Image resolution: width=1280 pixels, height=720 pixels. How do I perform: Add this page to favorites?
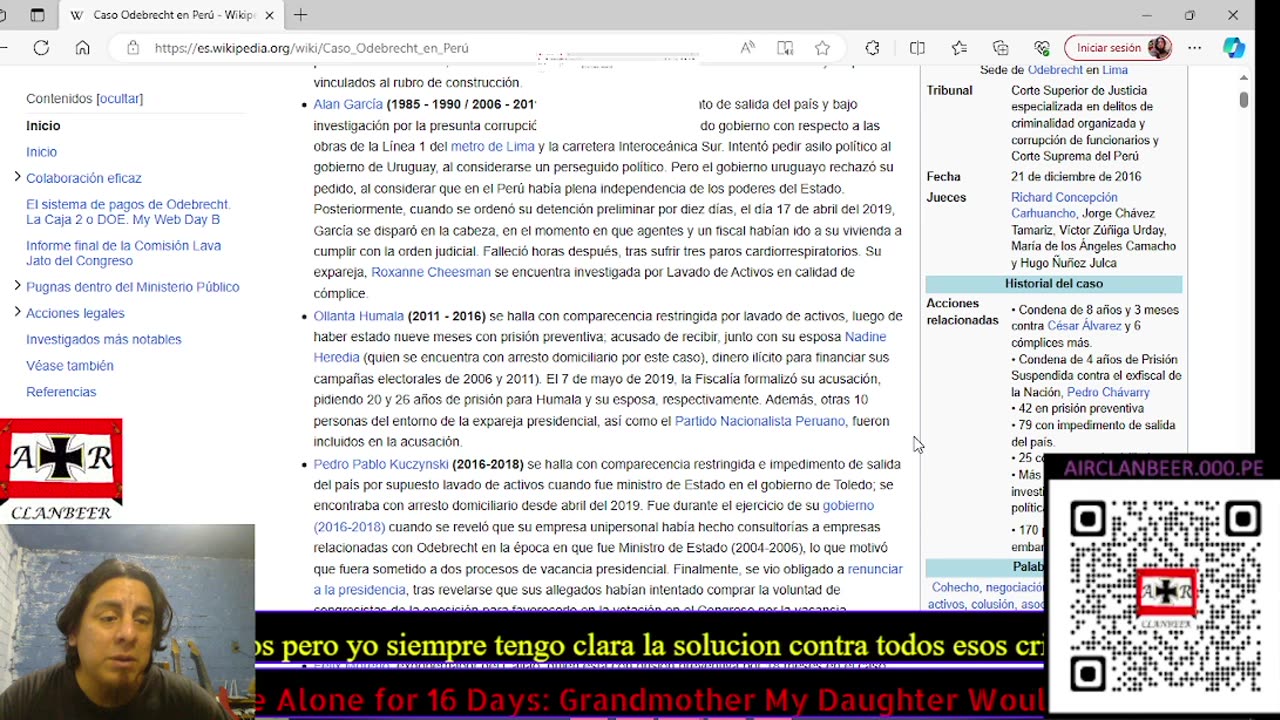click(822, 48)
